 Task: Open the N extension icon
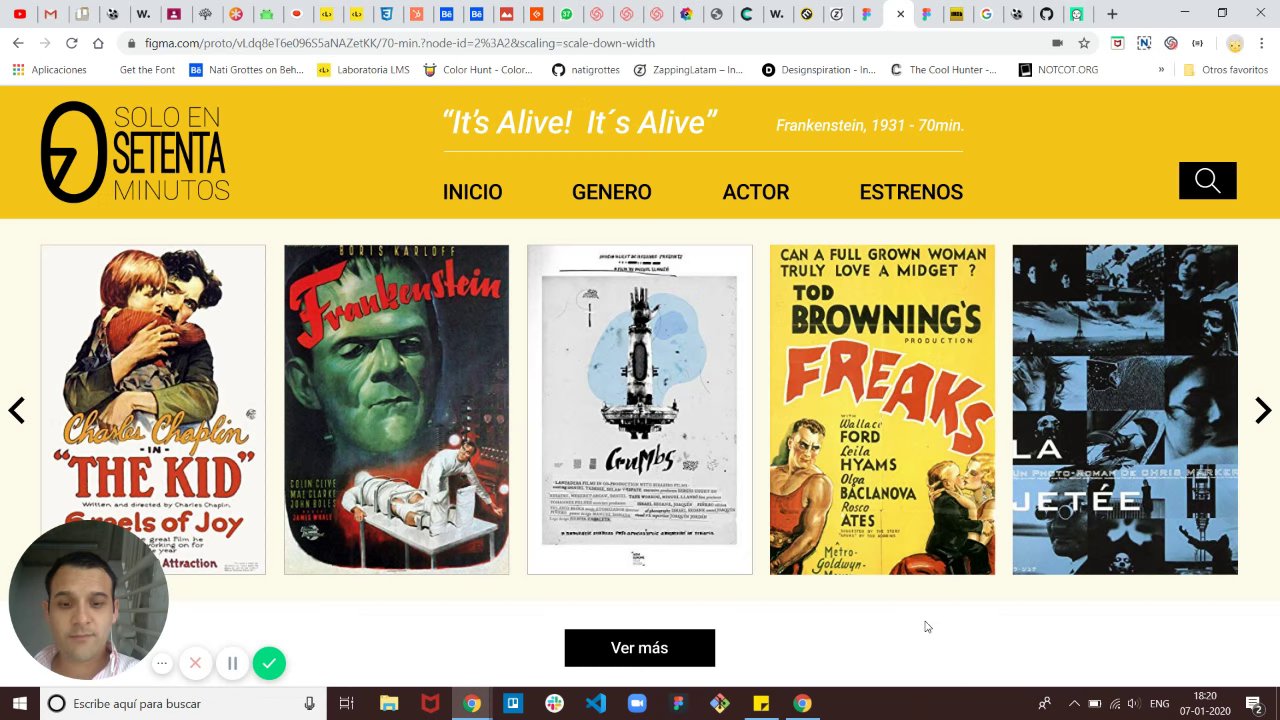1144,43
